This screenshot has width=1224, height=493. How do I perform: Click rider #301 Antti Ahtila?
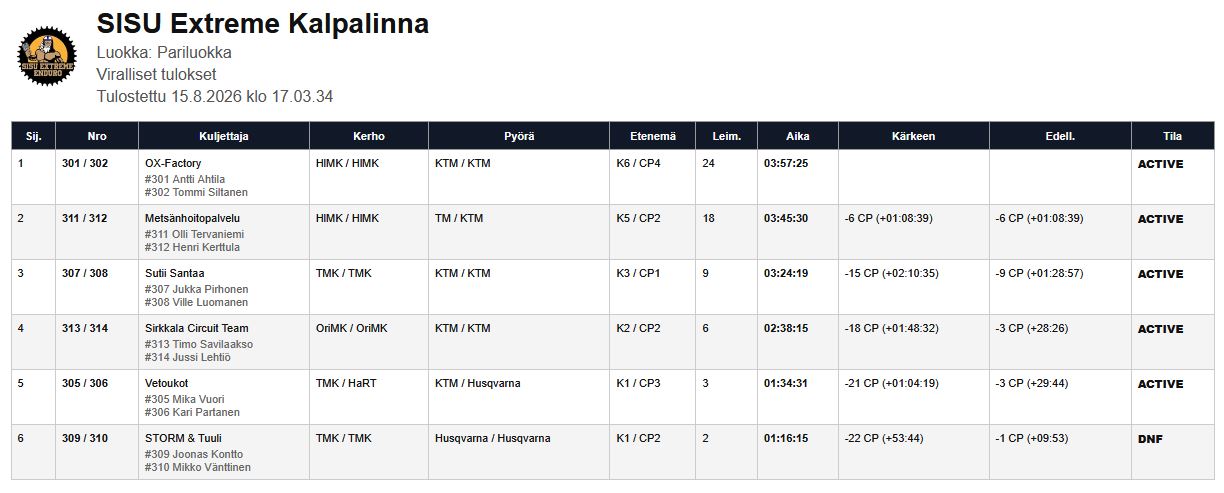pos(185,179)
